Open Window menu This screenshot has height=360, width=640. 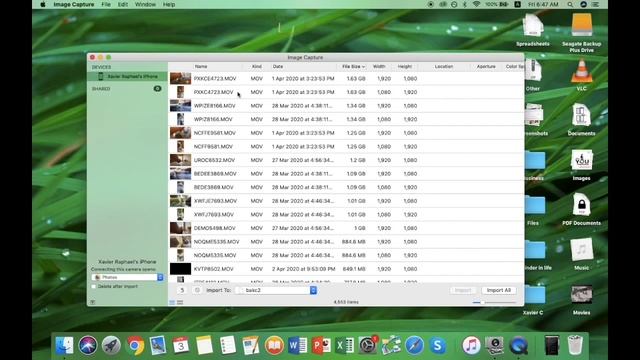pyautogui.click(x=145, y=4)
